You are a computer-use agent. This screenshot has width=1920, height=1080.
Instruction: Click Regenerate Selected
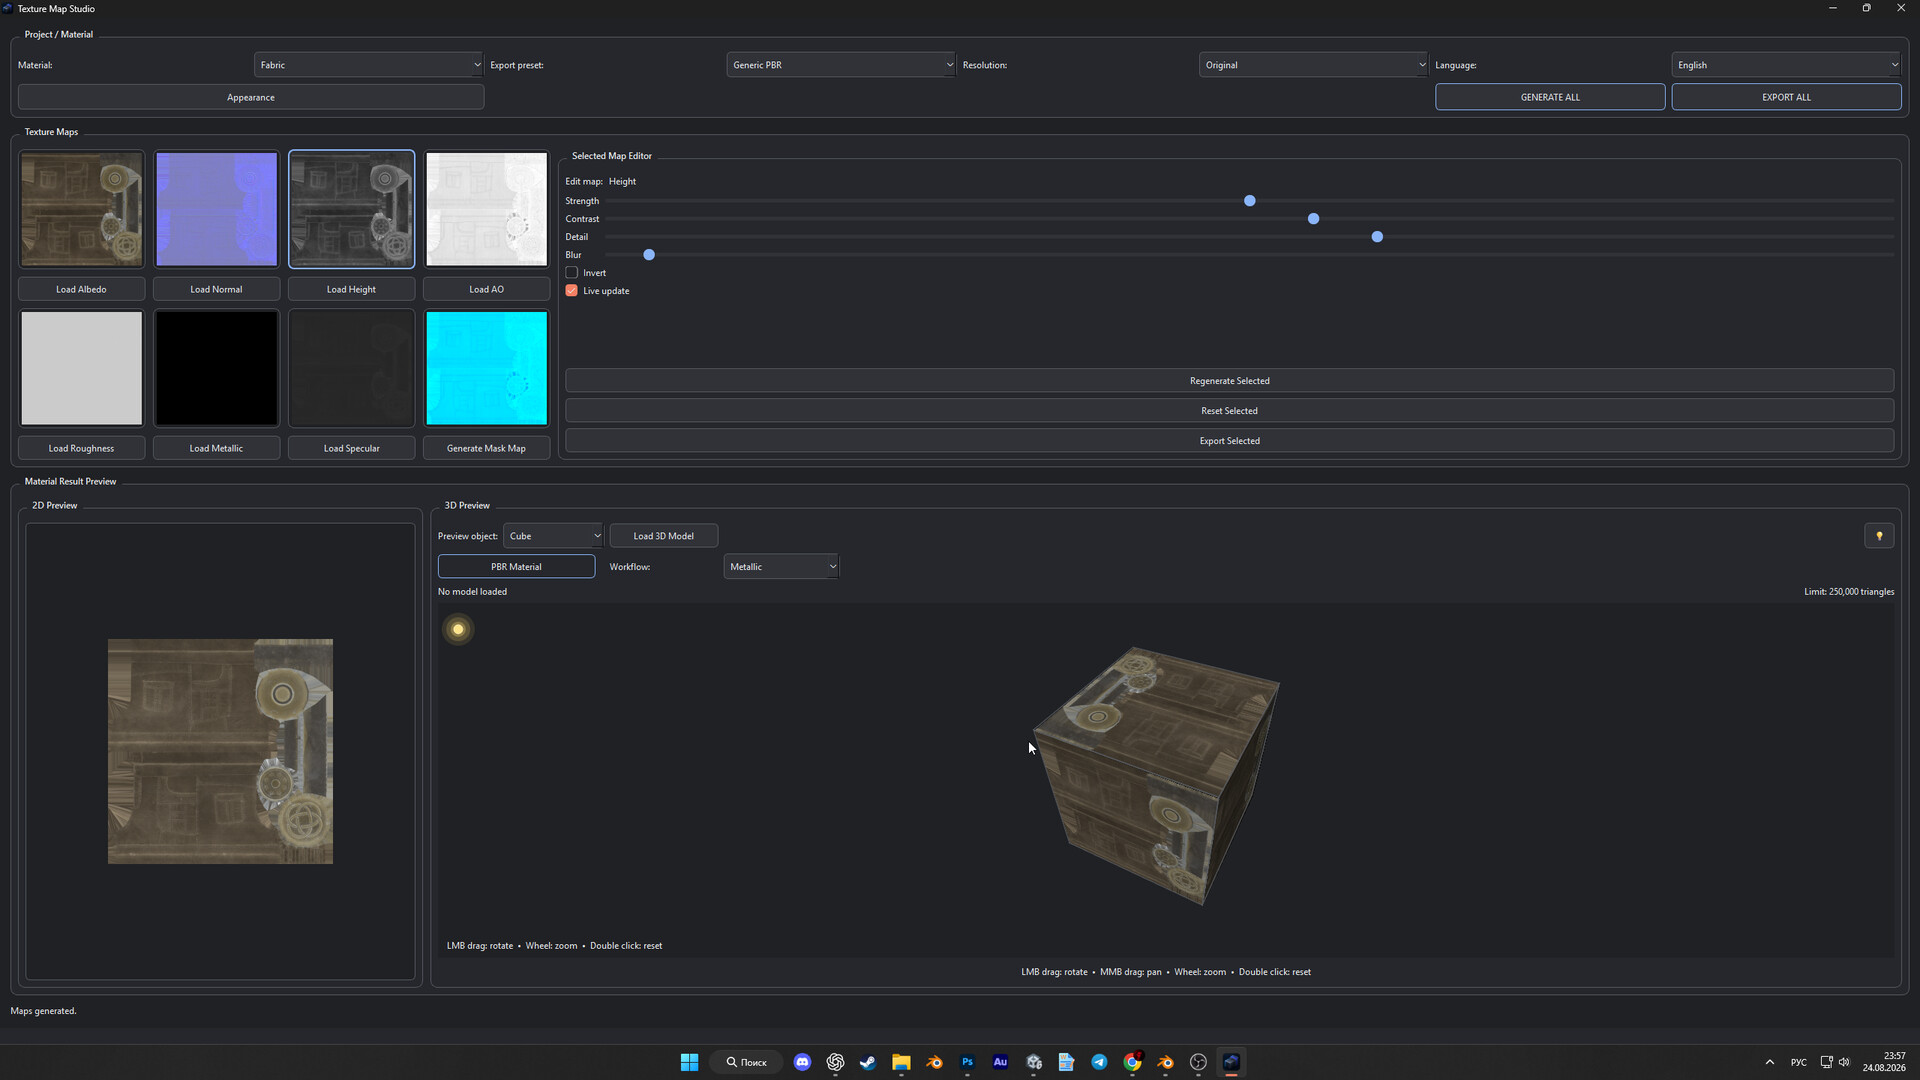[x=1229, y=381]
